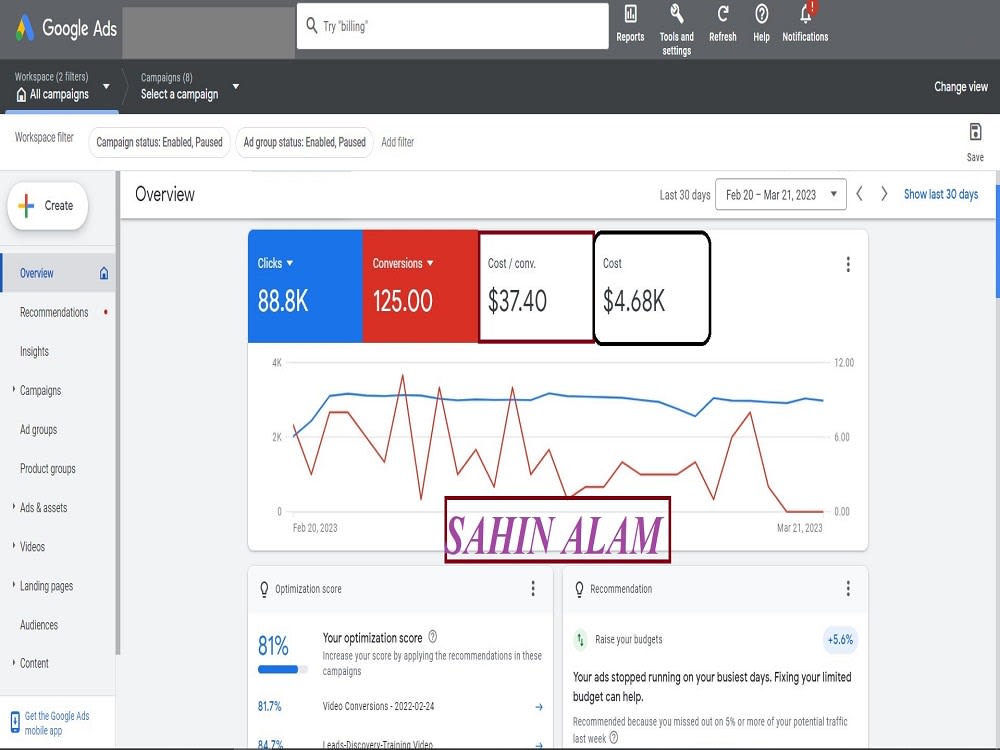Click the Optimization score lightbulb icon
The image size is (1000, 750).
[264, 589]
